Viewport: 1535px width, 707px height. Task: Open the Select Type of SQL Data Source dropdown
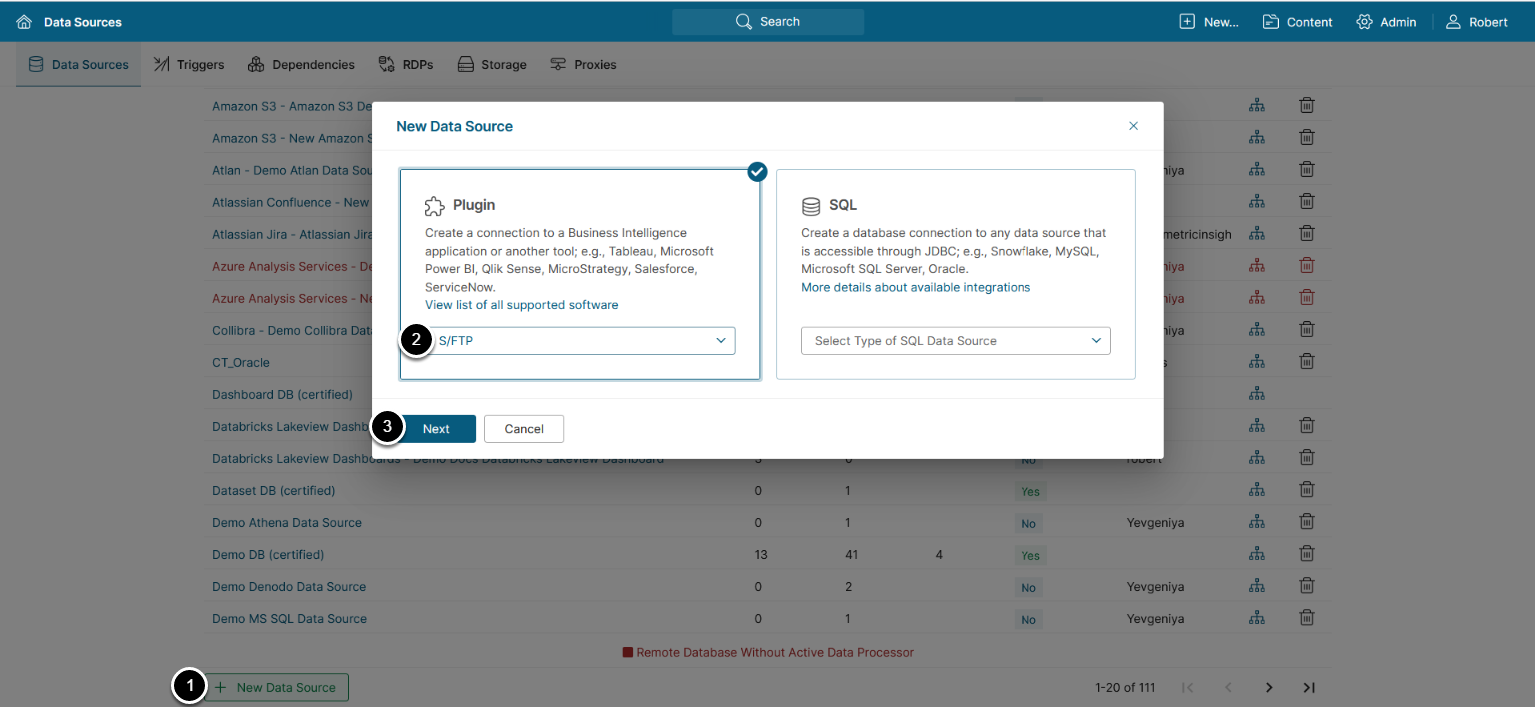coord(955,341)
